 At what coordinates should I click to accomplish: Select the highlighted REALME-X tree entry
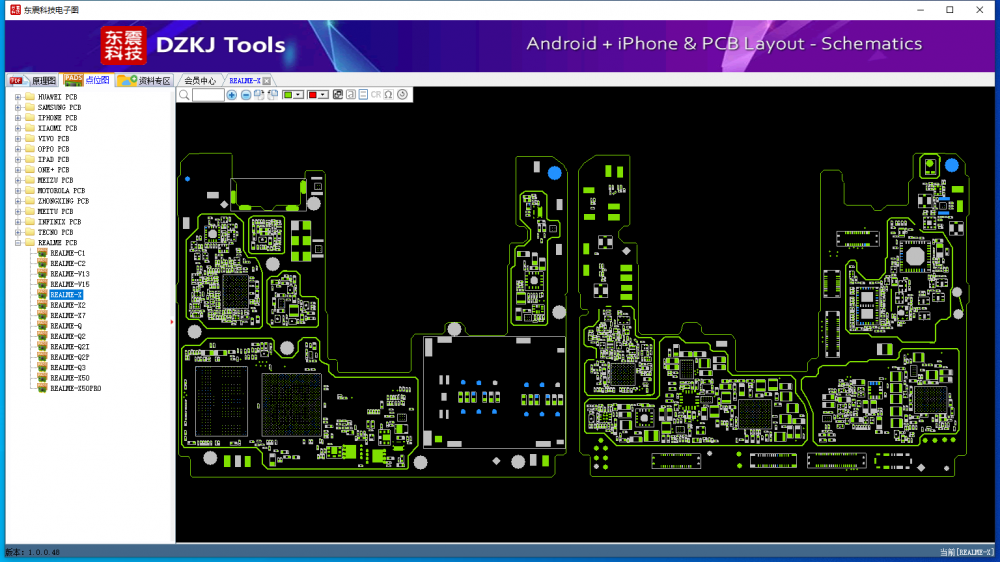click(66, 295)
